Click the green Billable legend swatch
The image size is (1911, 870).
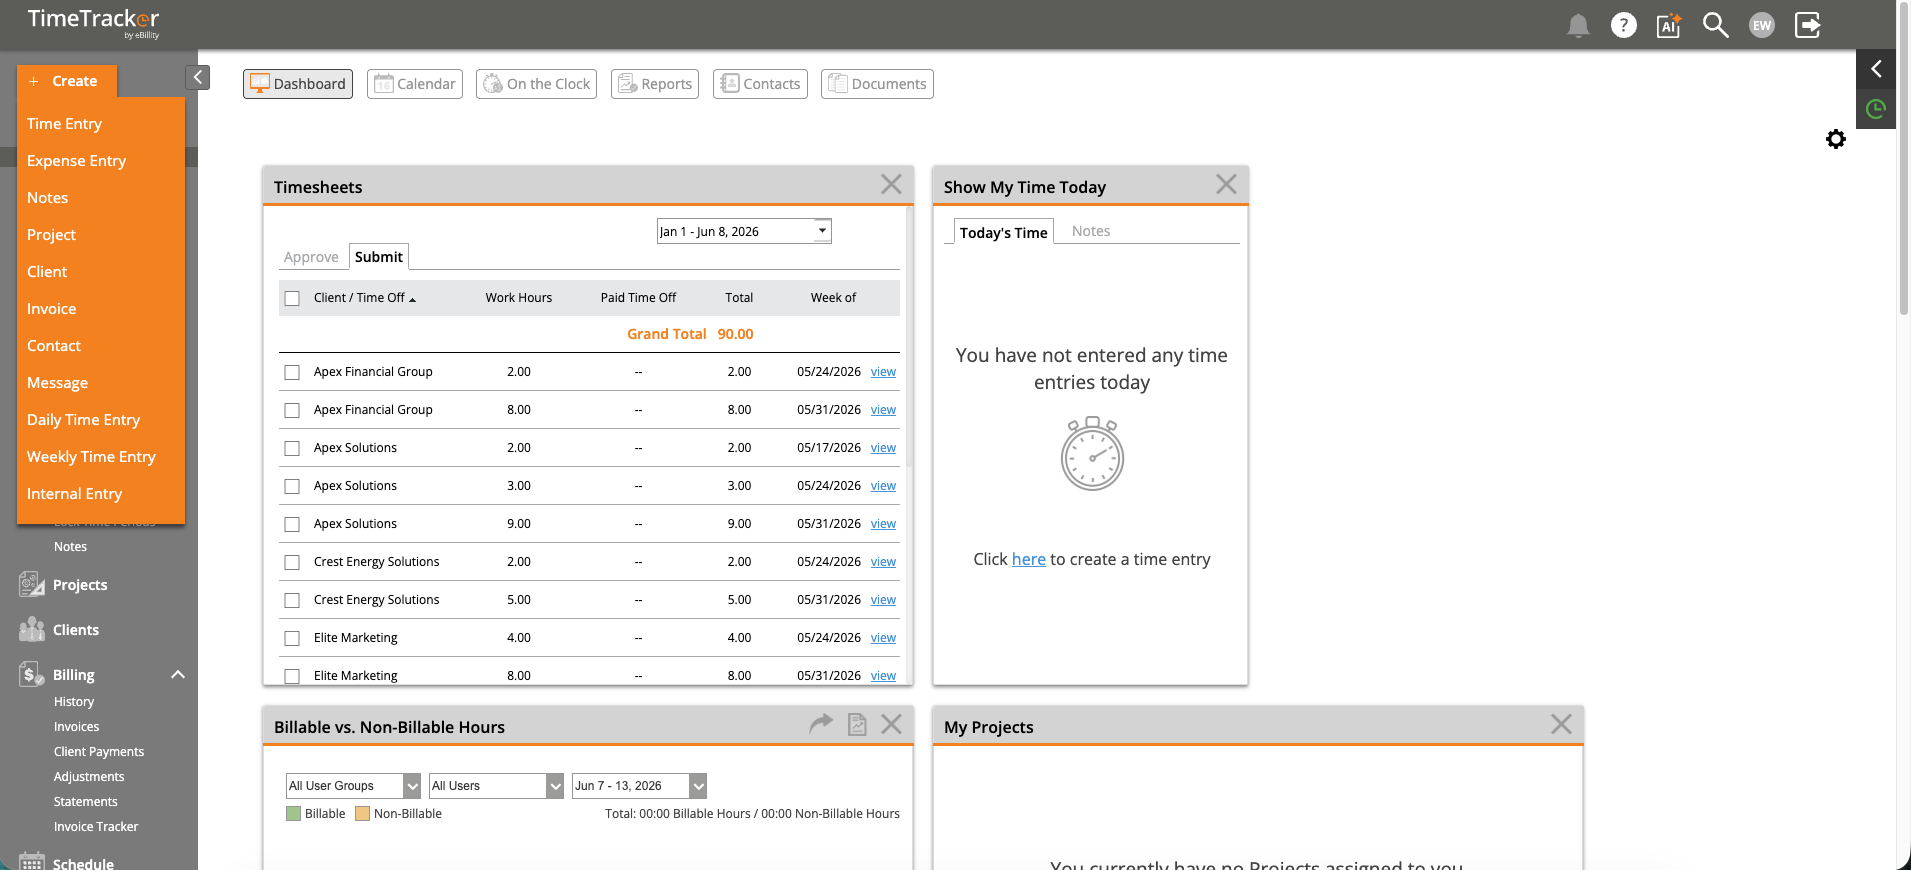click(293, 814)
